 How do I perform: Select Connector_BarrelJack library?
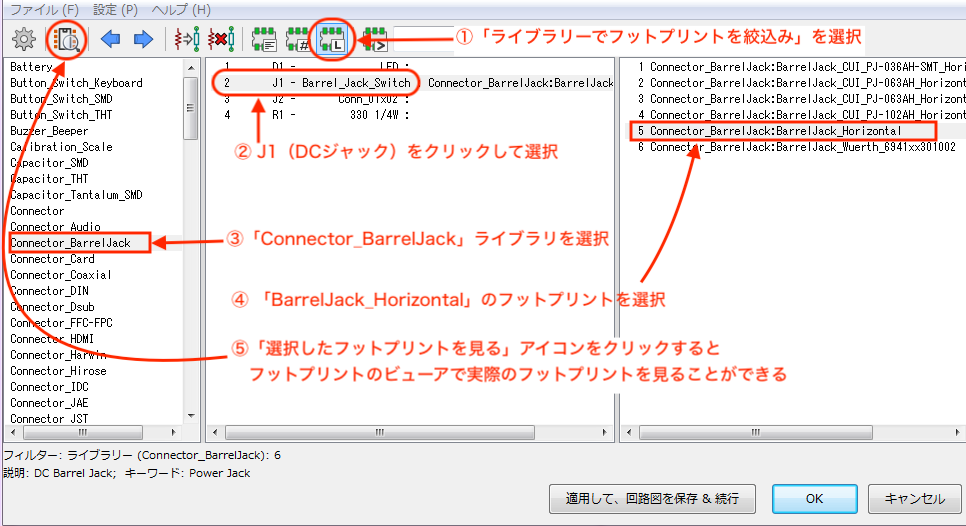70,243
